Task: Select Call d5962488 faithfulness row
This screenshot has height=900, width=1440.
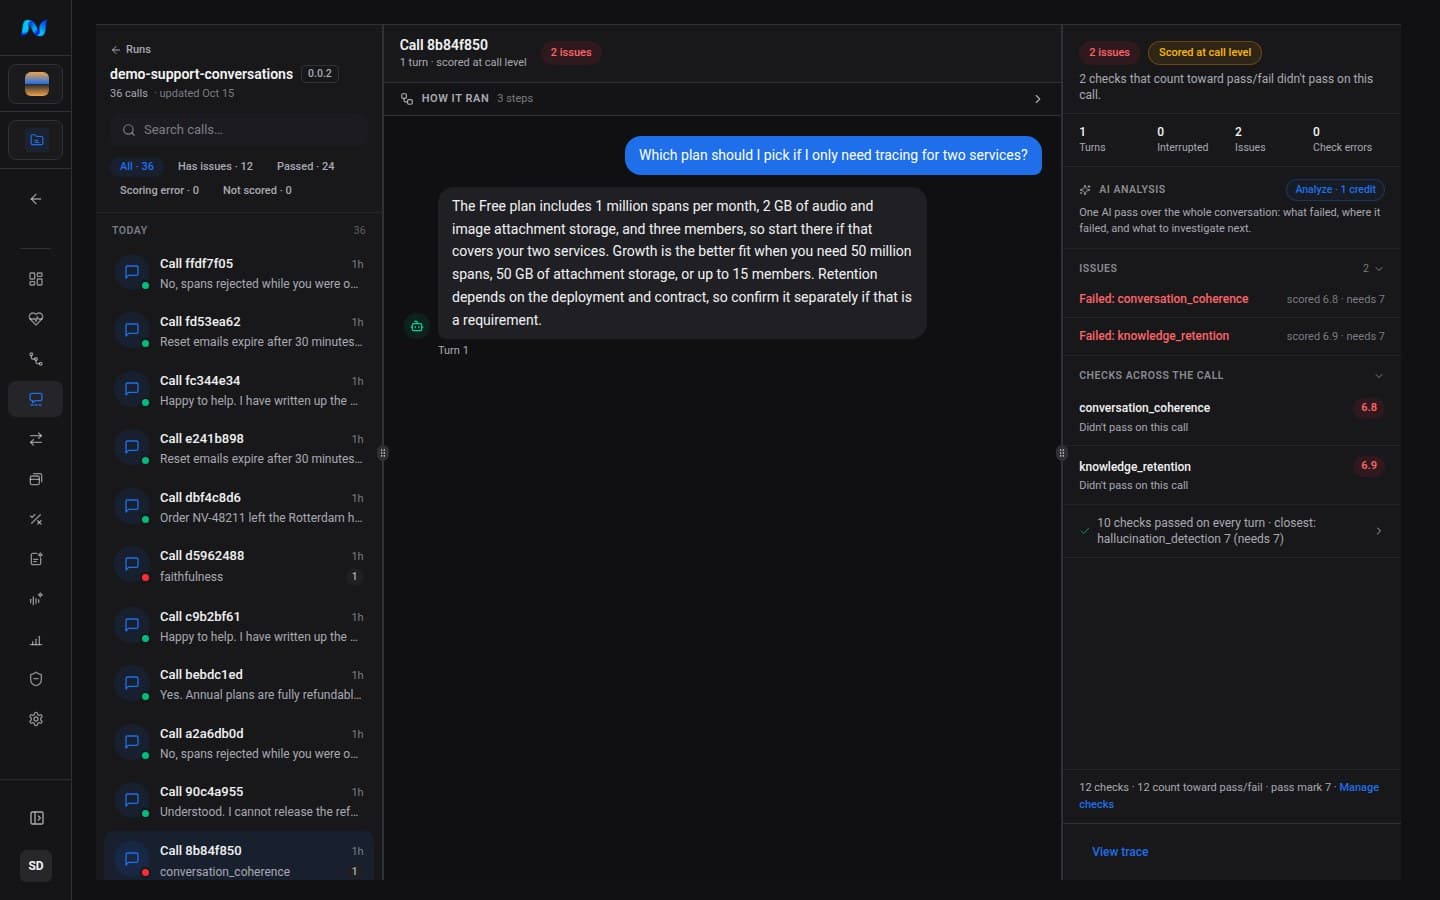Action: [x=239, y=566]
